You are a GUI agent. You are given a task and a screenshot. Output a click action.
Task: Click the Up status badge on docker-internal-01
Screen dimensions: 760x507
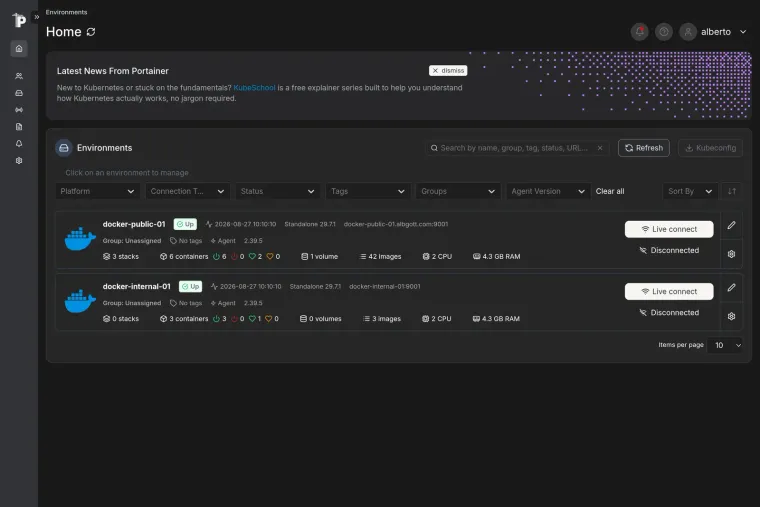[x=190, y=287]
